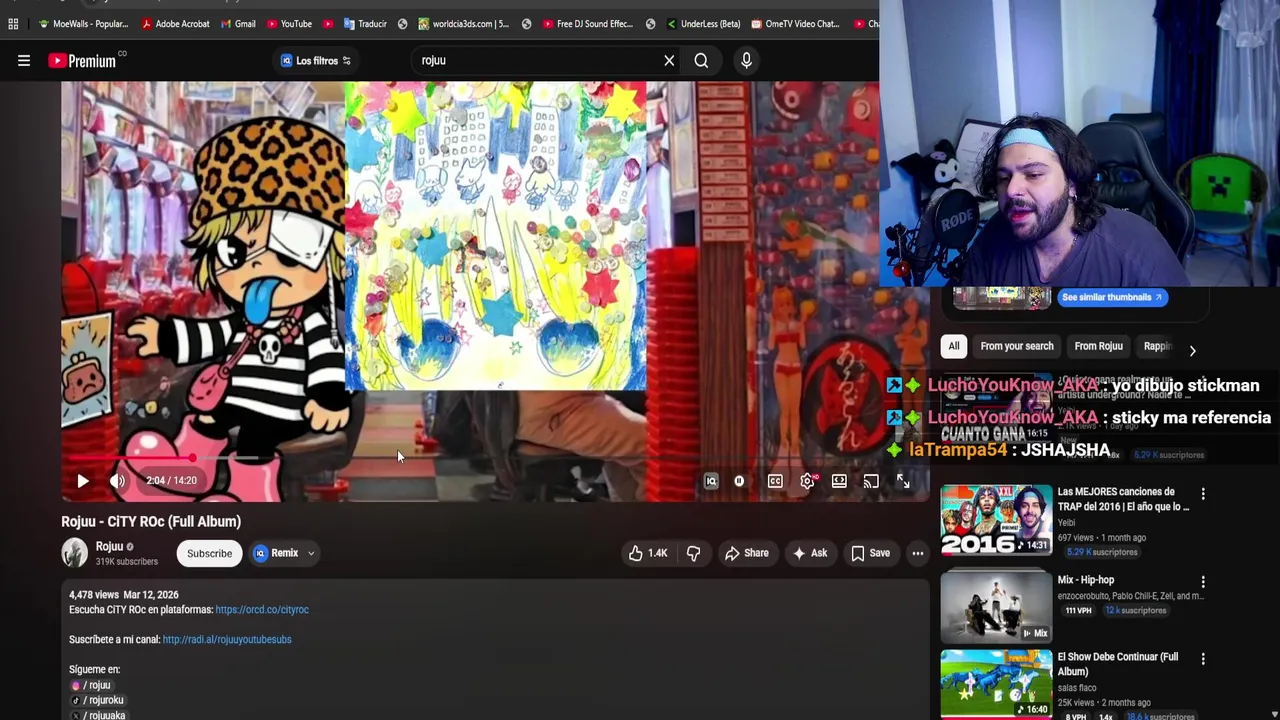Open the orcd.co/cityroc link
The image size is (1280, 720).
point(262,610)
